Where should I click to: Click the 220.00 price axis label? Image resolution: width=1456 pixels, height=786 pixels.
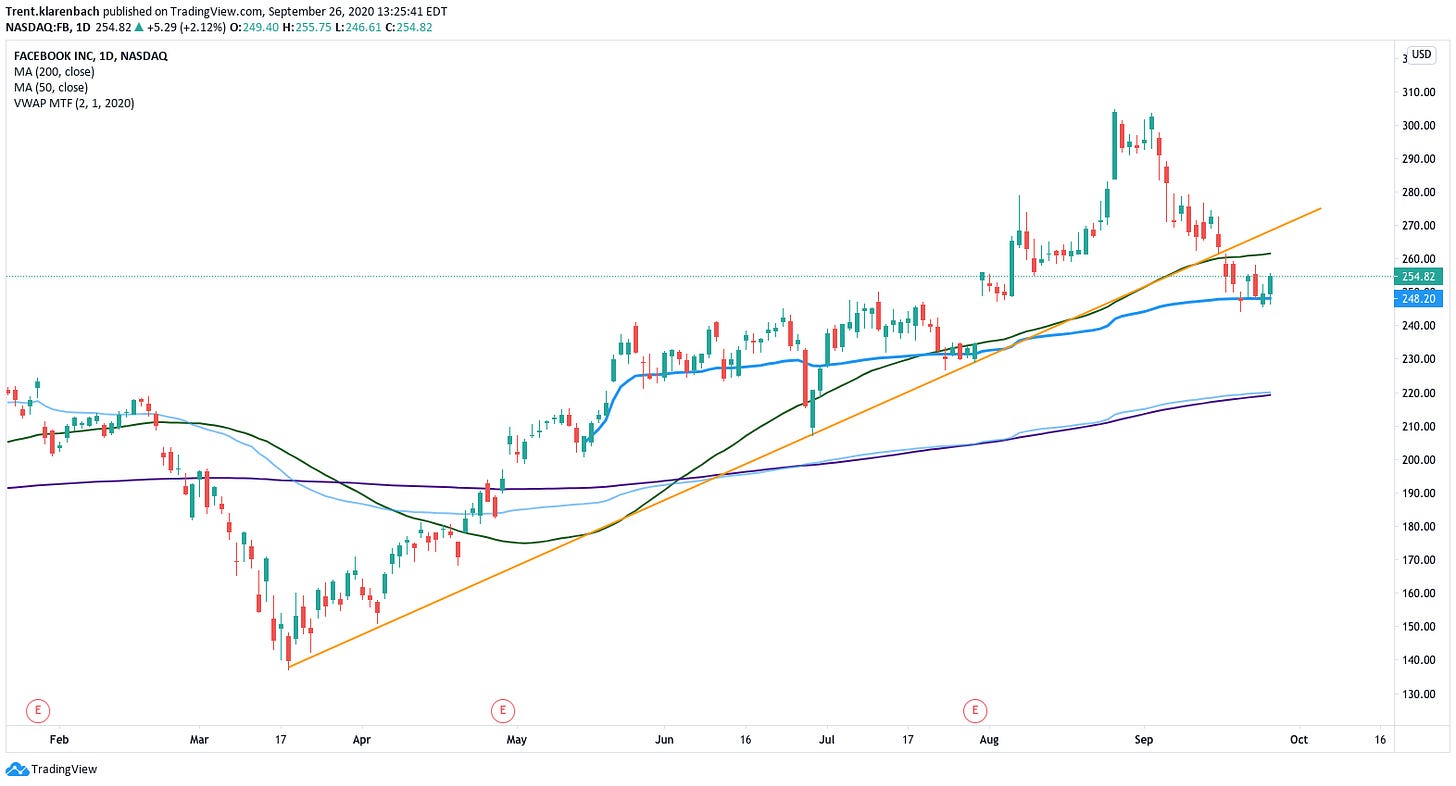click(x=1421, y=393)
